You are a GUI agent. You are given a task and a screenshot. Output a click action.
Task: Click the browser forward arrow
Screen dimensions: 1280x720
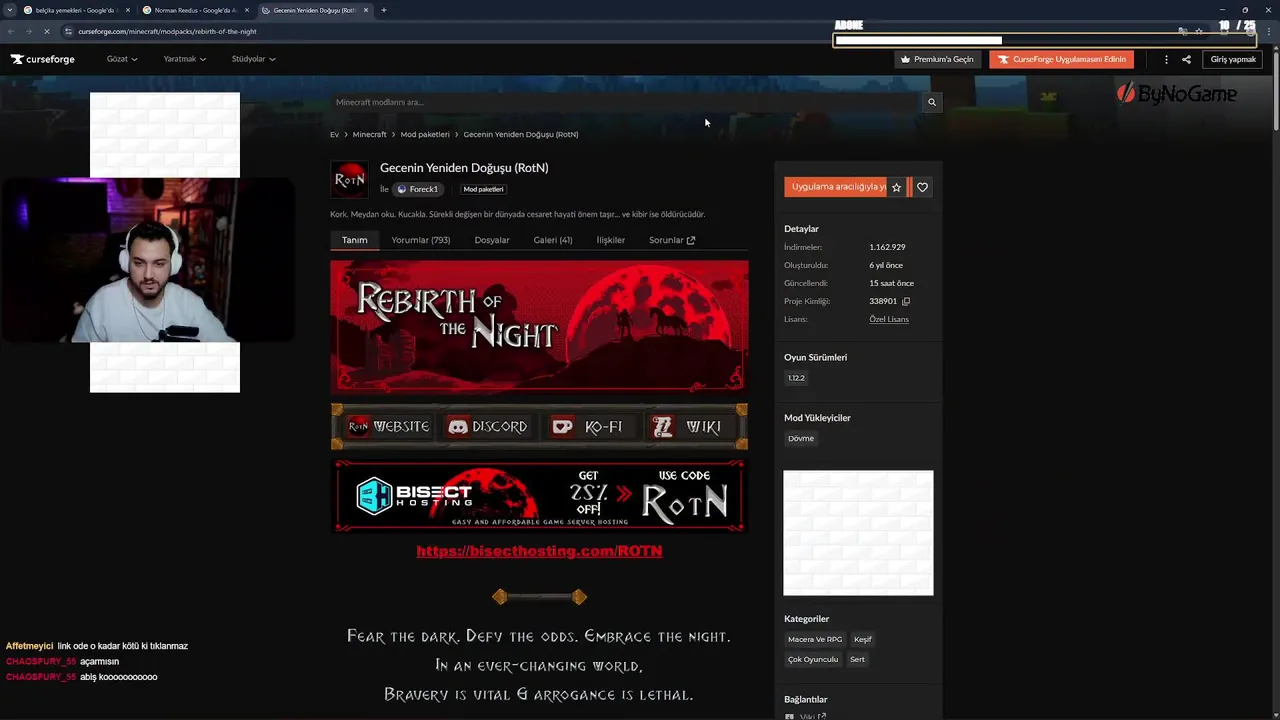[x=28, y=31]
